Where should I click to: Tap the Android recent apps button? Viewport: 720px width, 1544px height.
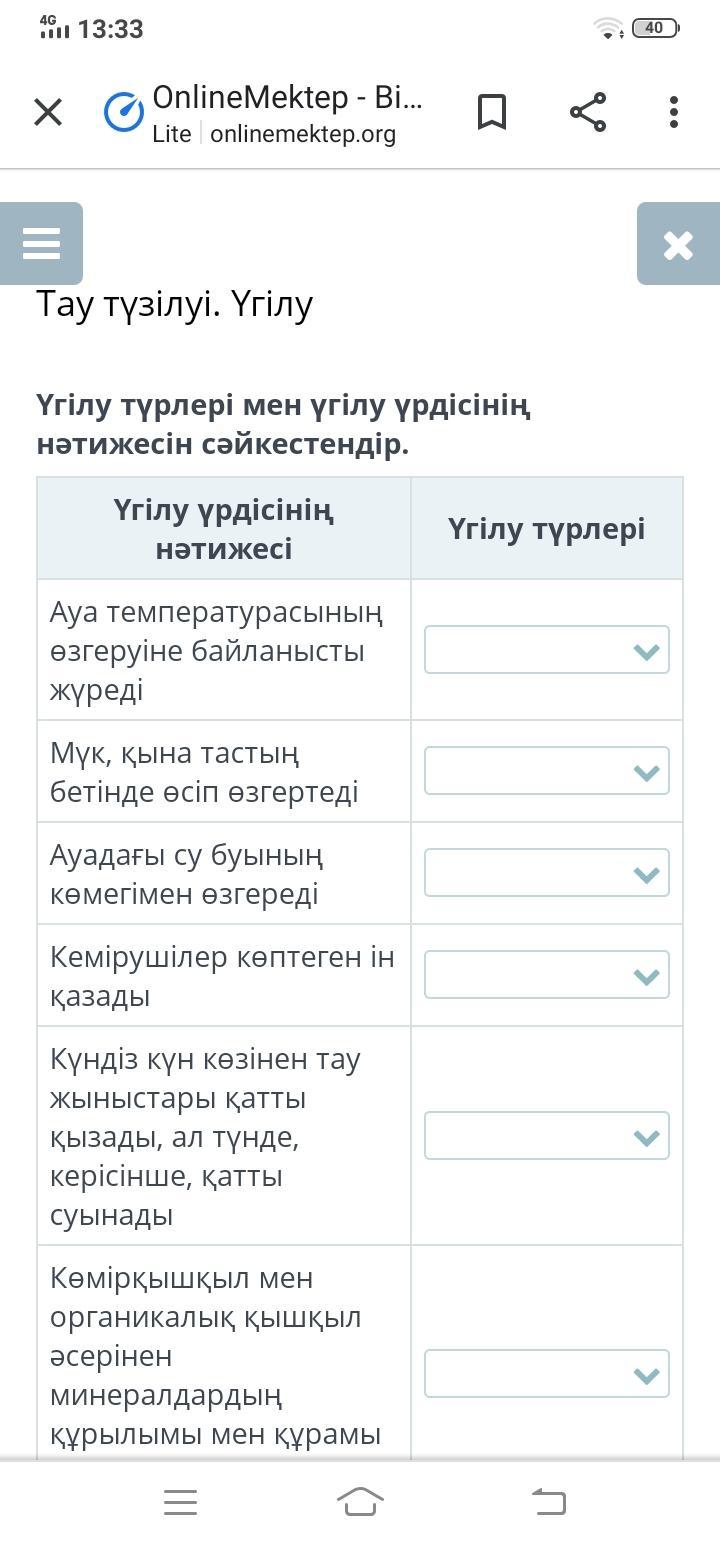coord(180,1501)
